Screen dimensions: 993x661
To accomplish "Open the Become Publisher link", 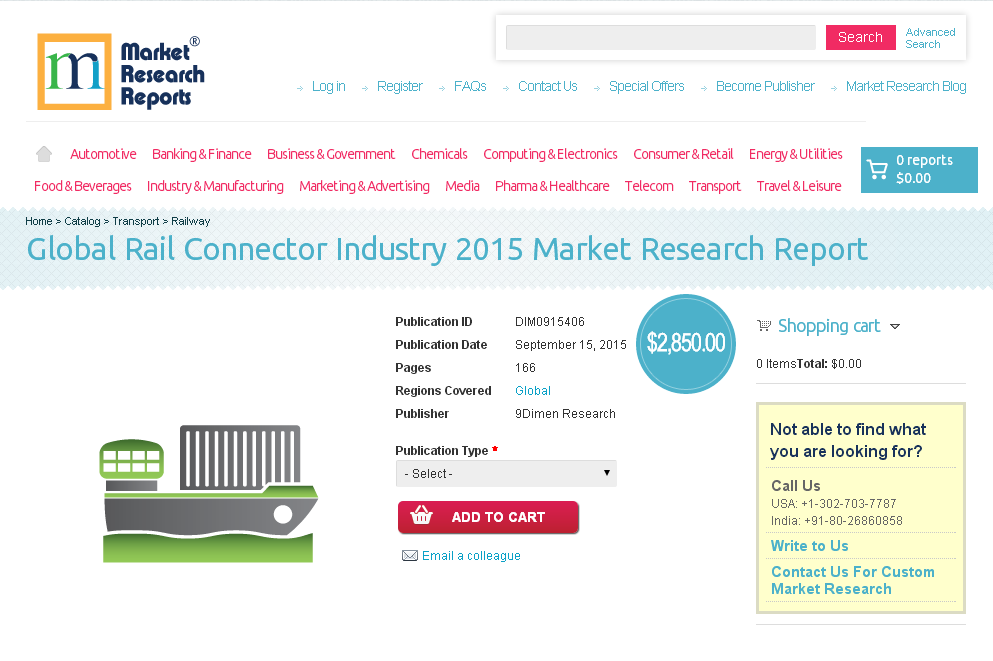I will click(x=765, y=86).
